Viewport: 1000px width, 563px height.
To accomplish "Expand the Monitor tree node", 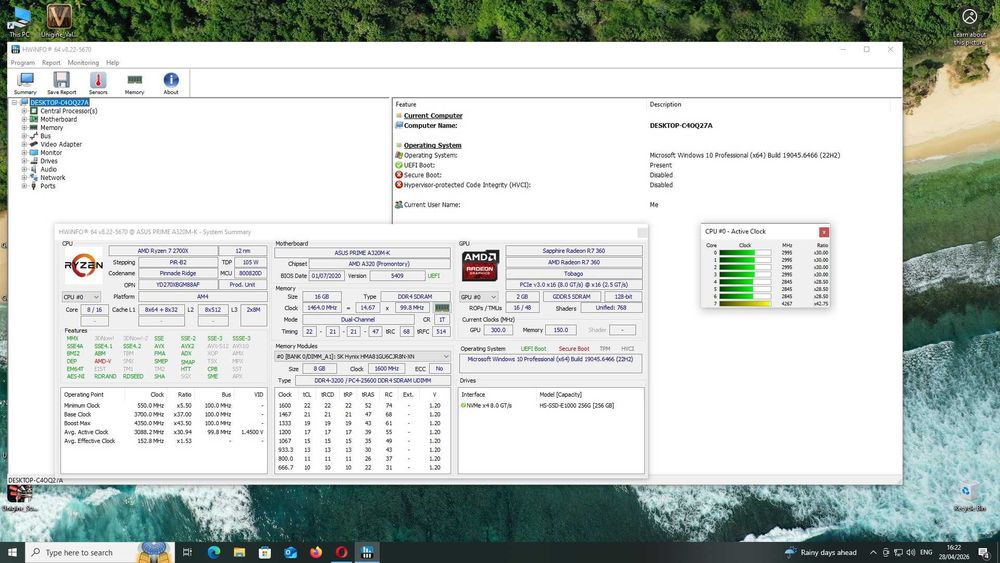I will click(x=24, y=152).
